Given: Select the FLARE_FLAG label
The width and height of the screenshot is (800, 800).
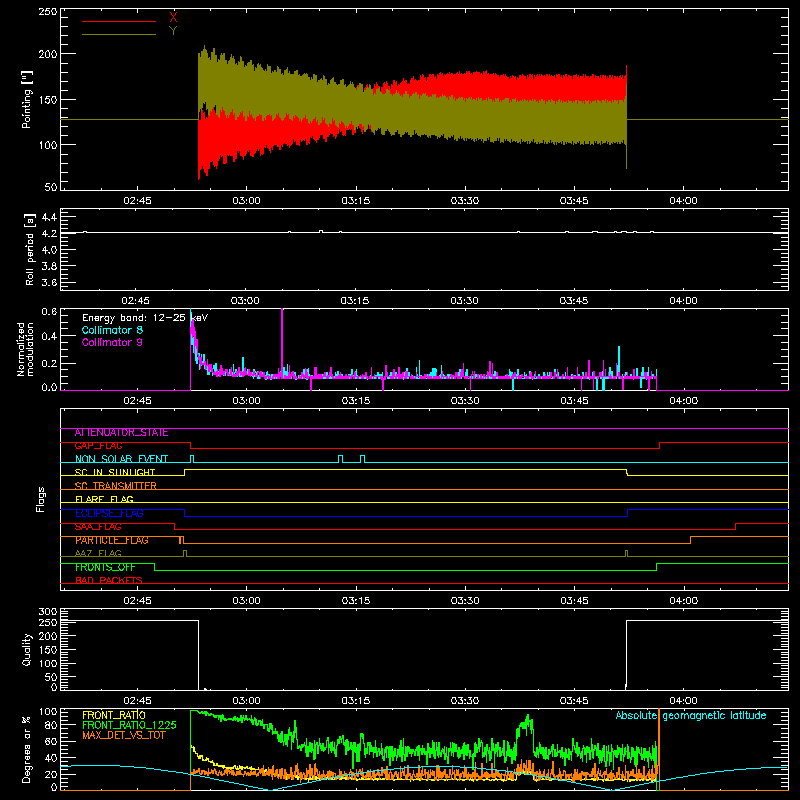Looking at the screenshot, I should (104, 499).
